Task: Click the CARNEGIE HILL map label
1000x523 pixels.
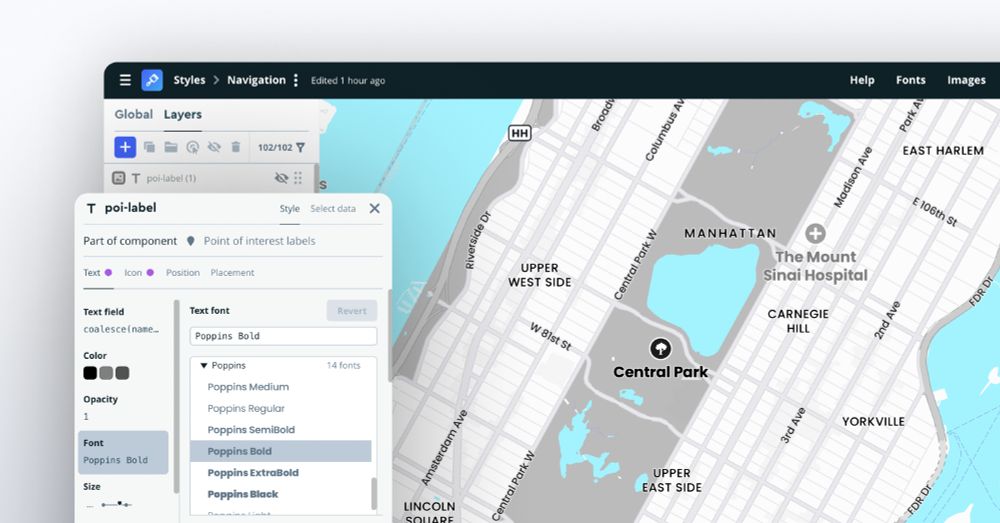Action: tap(798, 321)
